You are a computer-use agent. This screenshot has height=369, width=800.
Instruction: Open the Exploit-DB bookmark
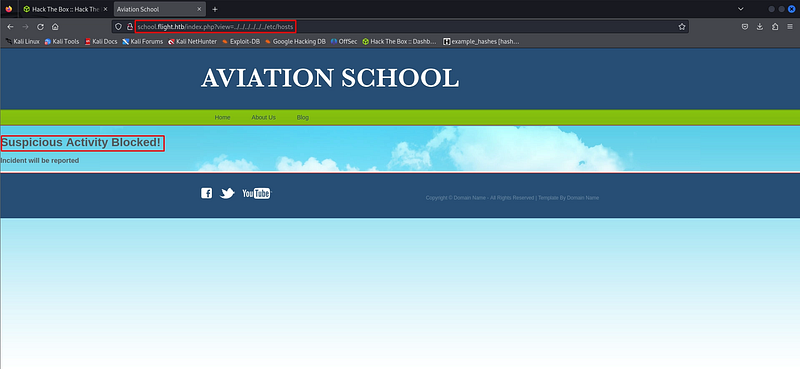(x=241, y=41)
